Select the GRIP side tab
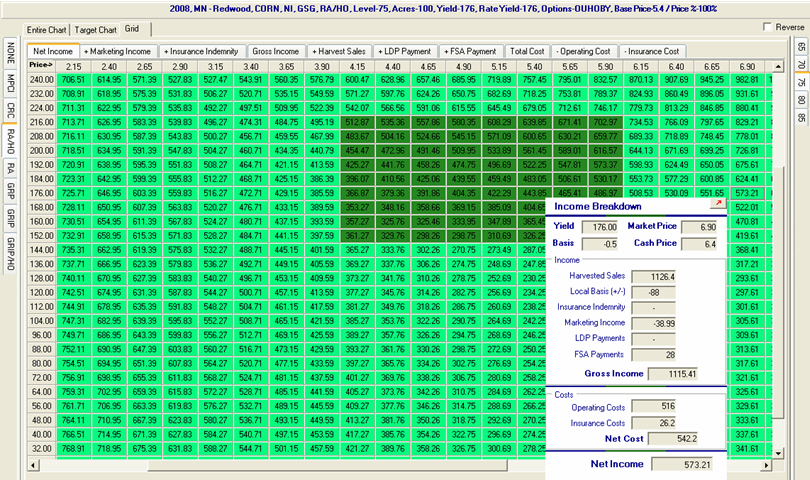Viewport: 810px width, 480px height. coord(10,219)
